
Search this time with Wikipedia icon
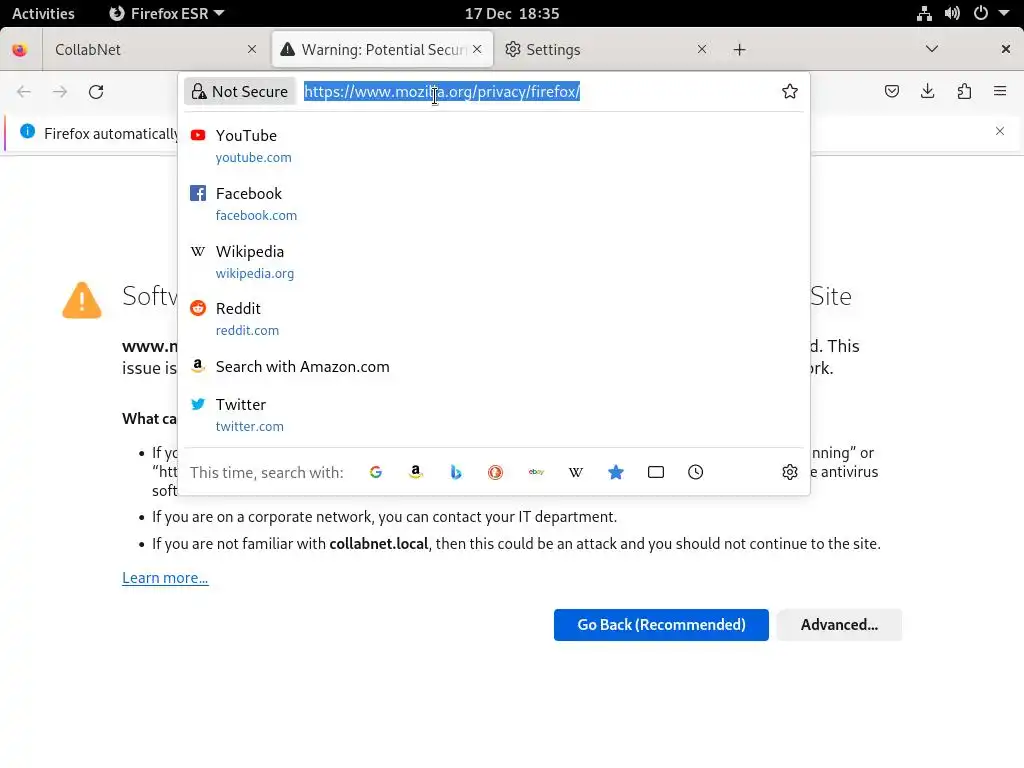576,472
